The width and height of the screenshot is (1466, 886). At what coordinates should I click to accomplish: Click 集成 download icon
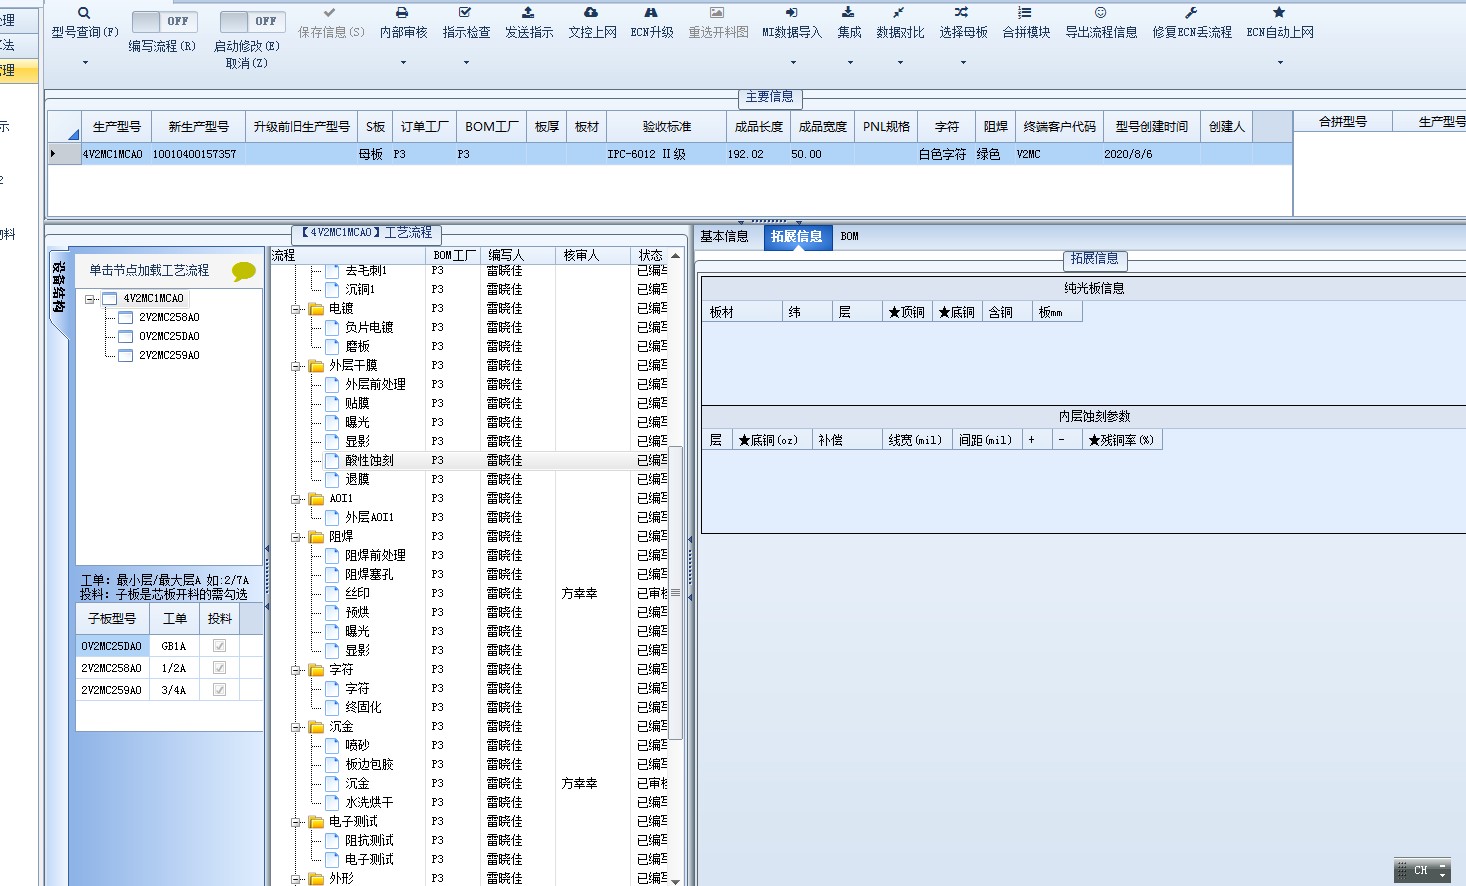848,13
